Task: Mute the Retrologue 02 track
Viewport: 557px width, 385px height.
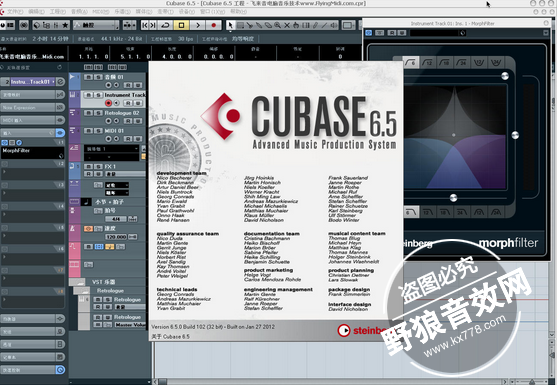Action: (88, 113)
